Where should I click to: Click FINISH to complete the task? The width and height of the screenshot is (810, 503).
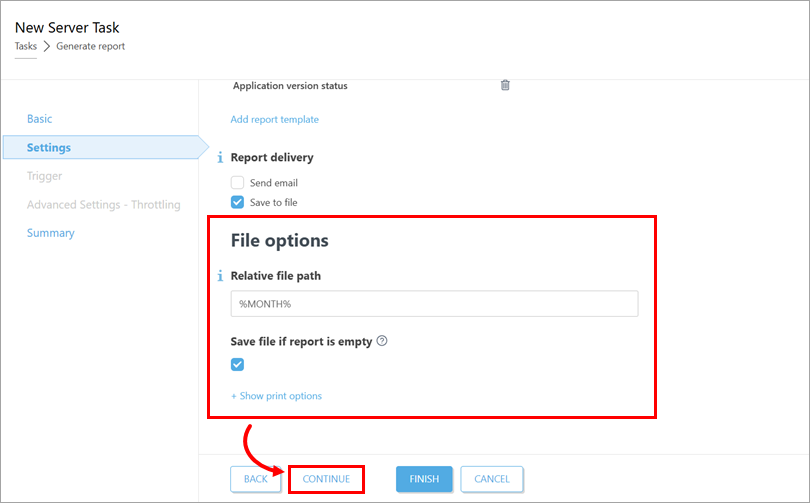424,479
